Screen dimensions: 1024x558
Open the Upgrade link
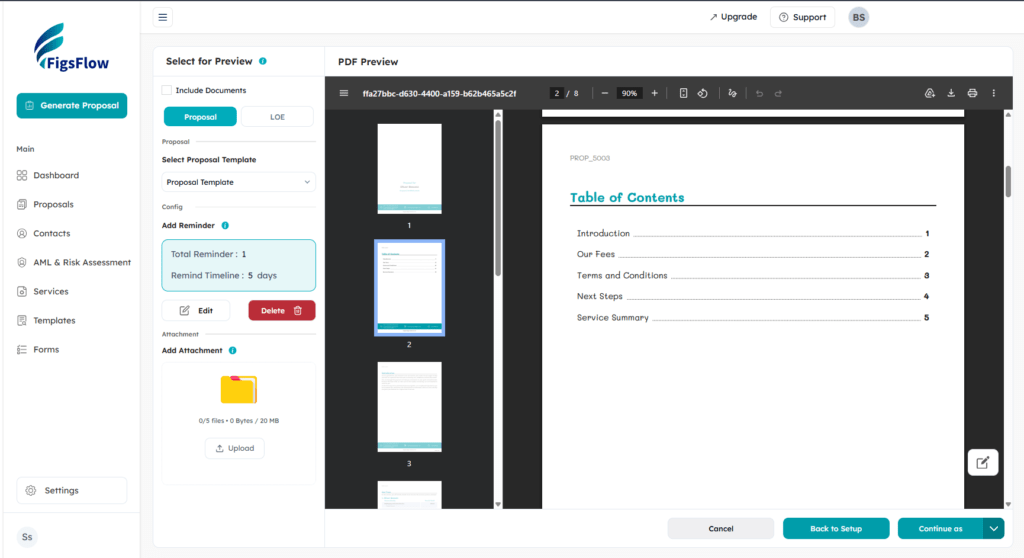tap(733, 17)
